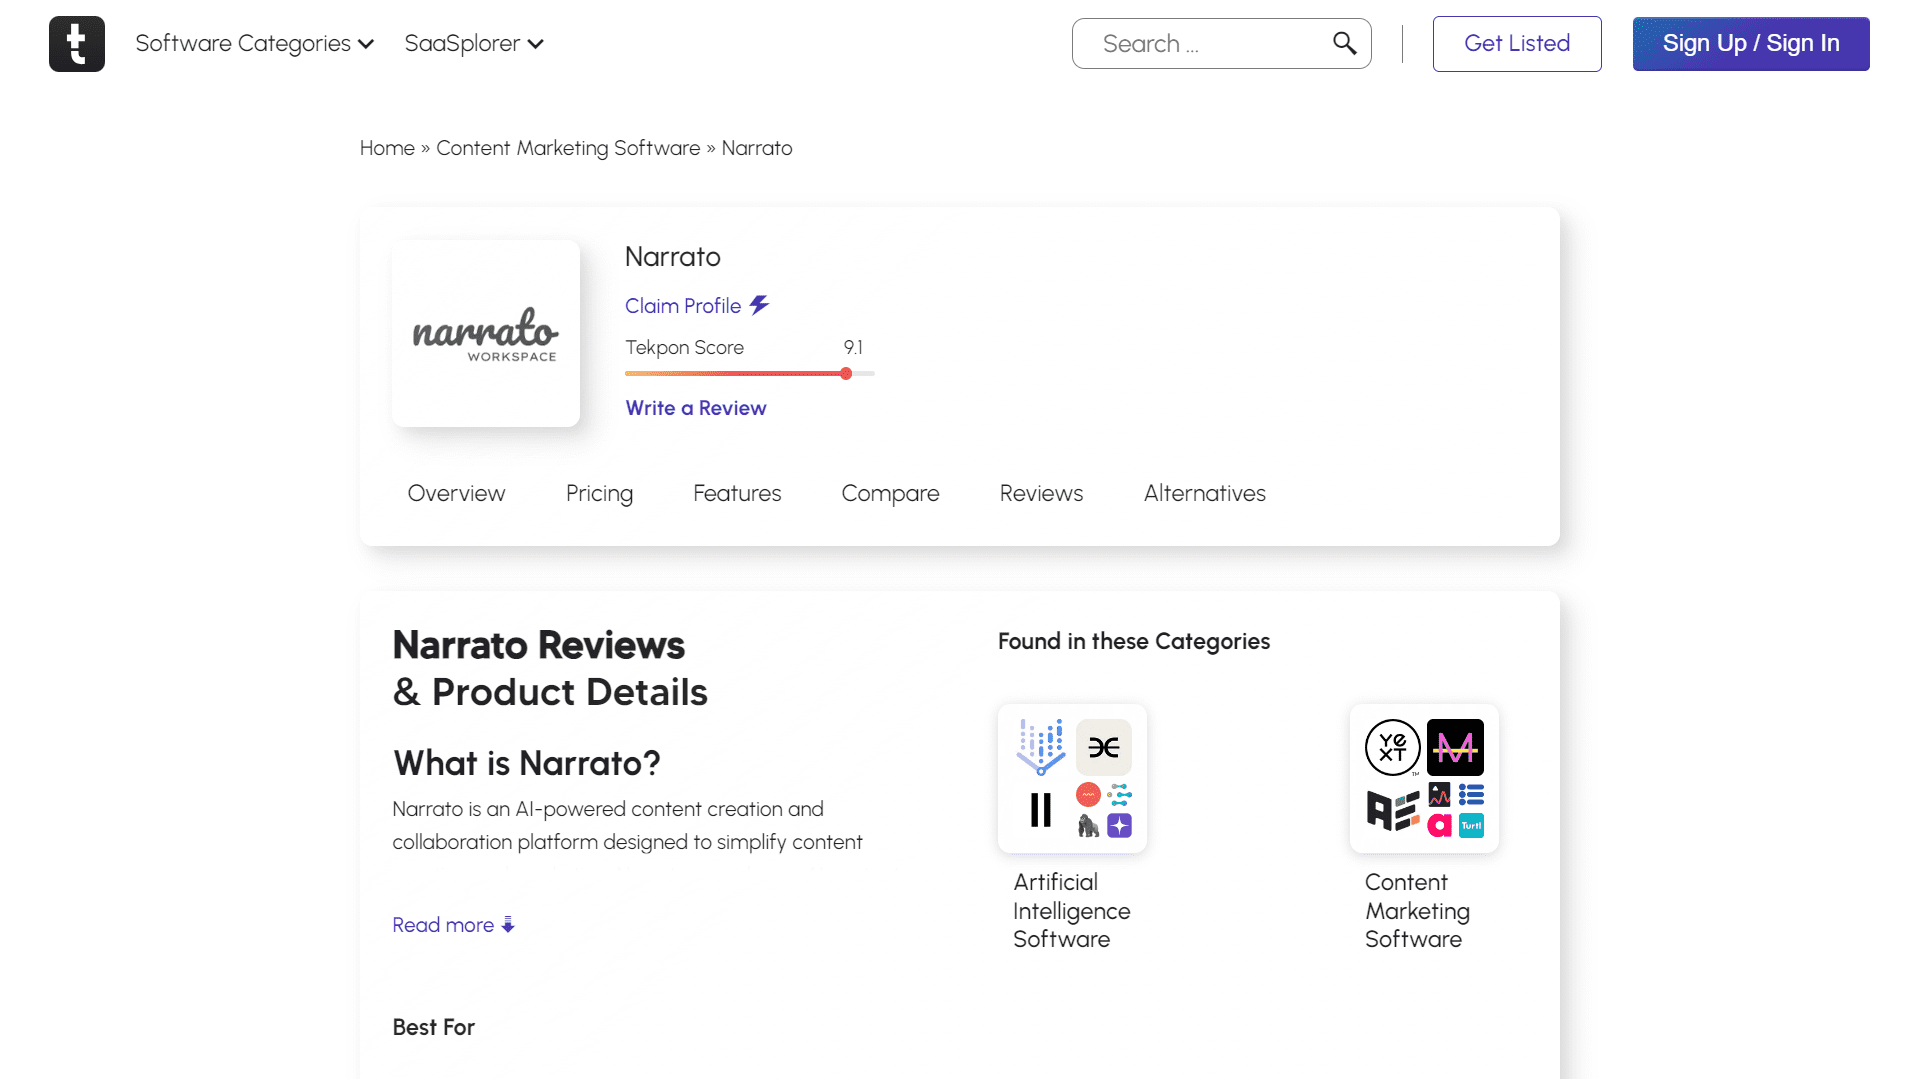This screenshot has width=1913, height=1079.
Task: Click the 'Best For' heading
Action: 434,1027
